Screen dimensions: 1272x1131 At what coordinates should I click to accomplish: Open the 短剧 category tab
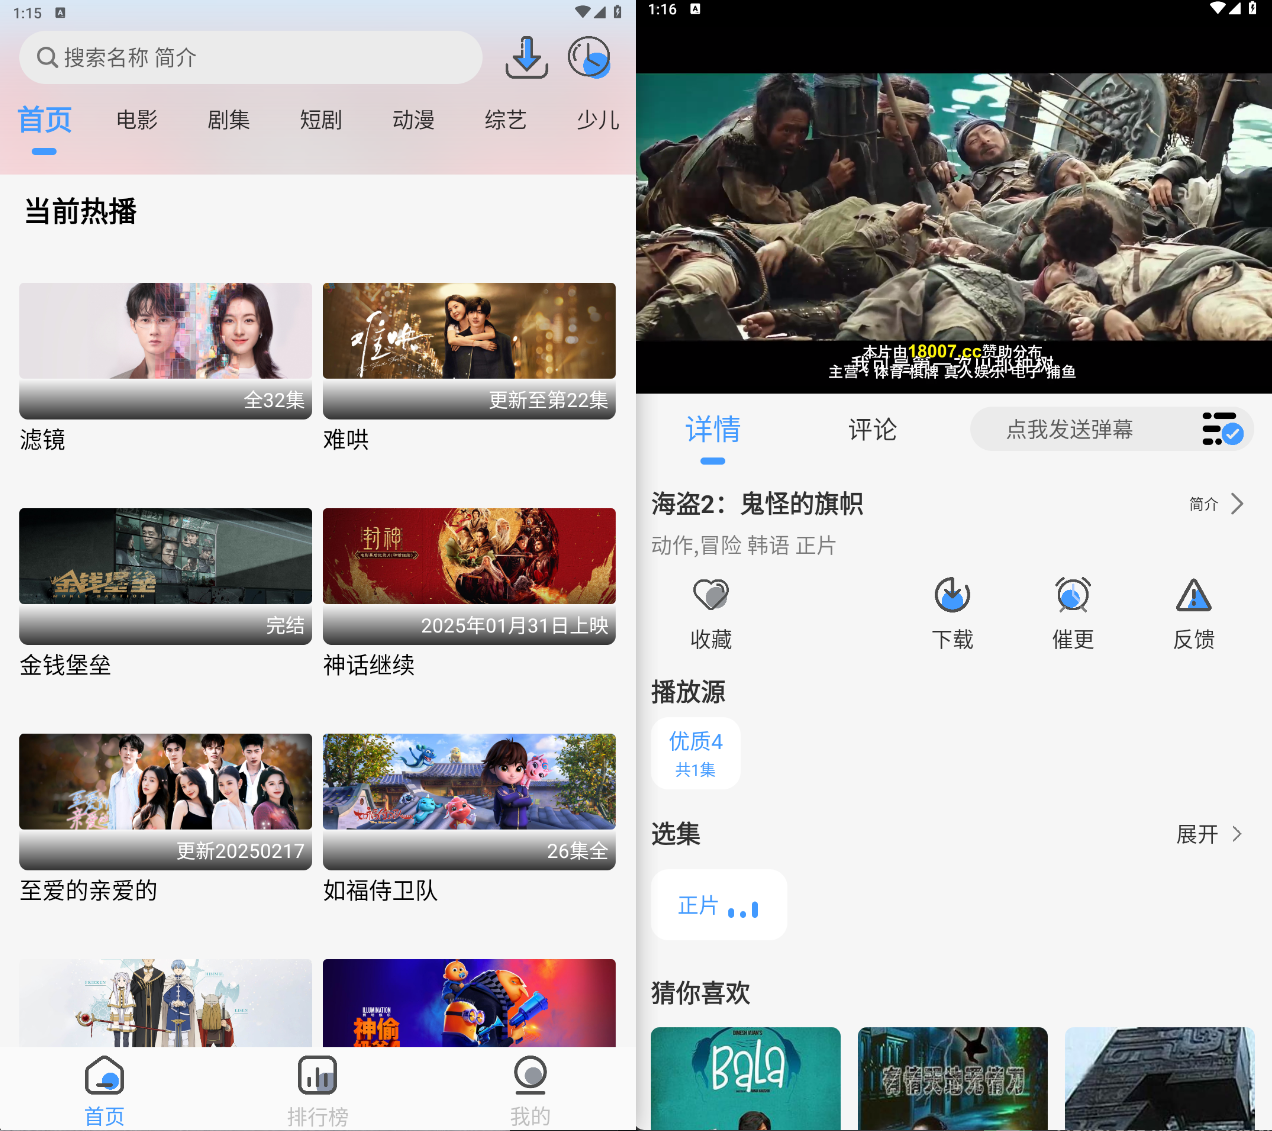coord(321,120)
